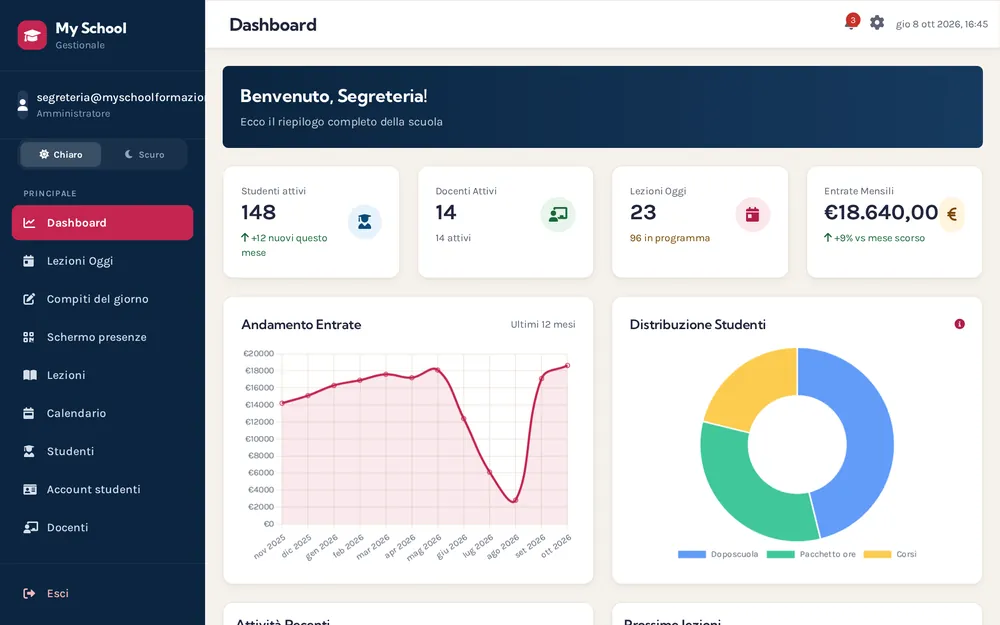Switch to Scuro dark theme
This screenshot has height=625, width=1000.
pos(144,154)
